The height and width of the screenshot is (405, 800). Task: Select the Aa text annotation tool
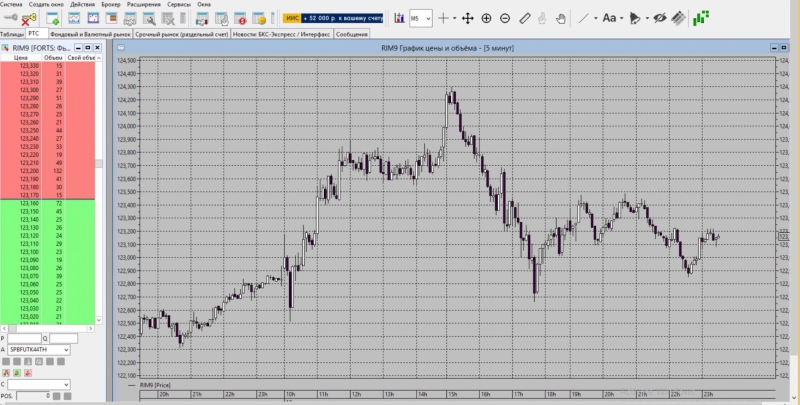609,18
